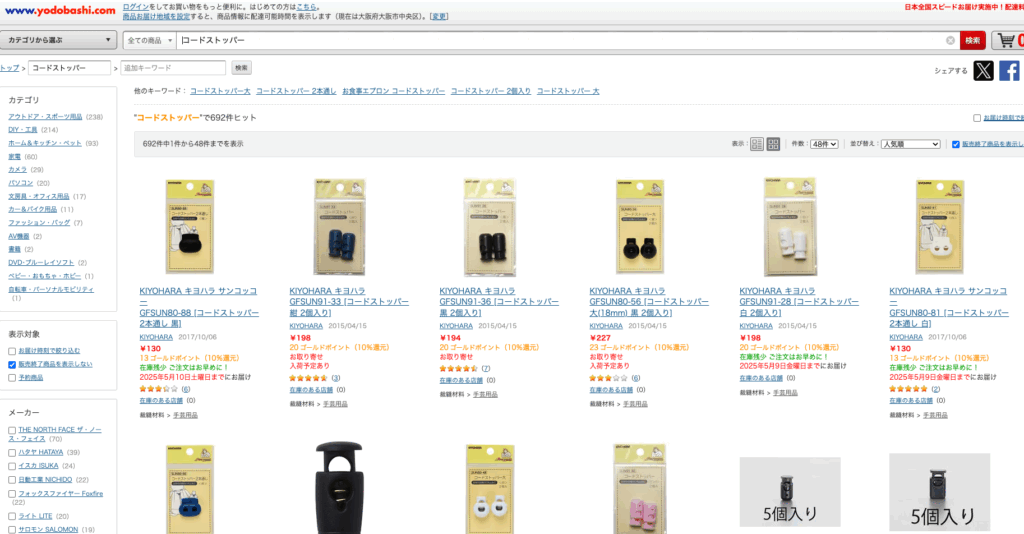Expand the 人気順 sort dropdown

pos(910,144)
